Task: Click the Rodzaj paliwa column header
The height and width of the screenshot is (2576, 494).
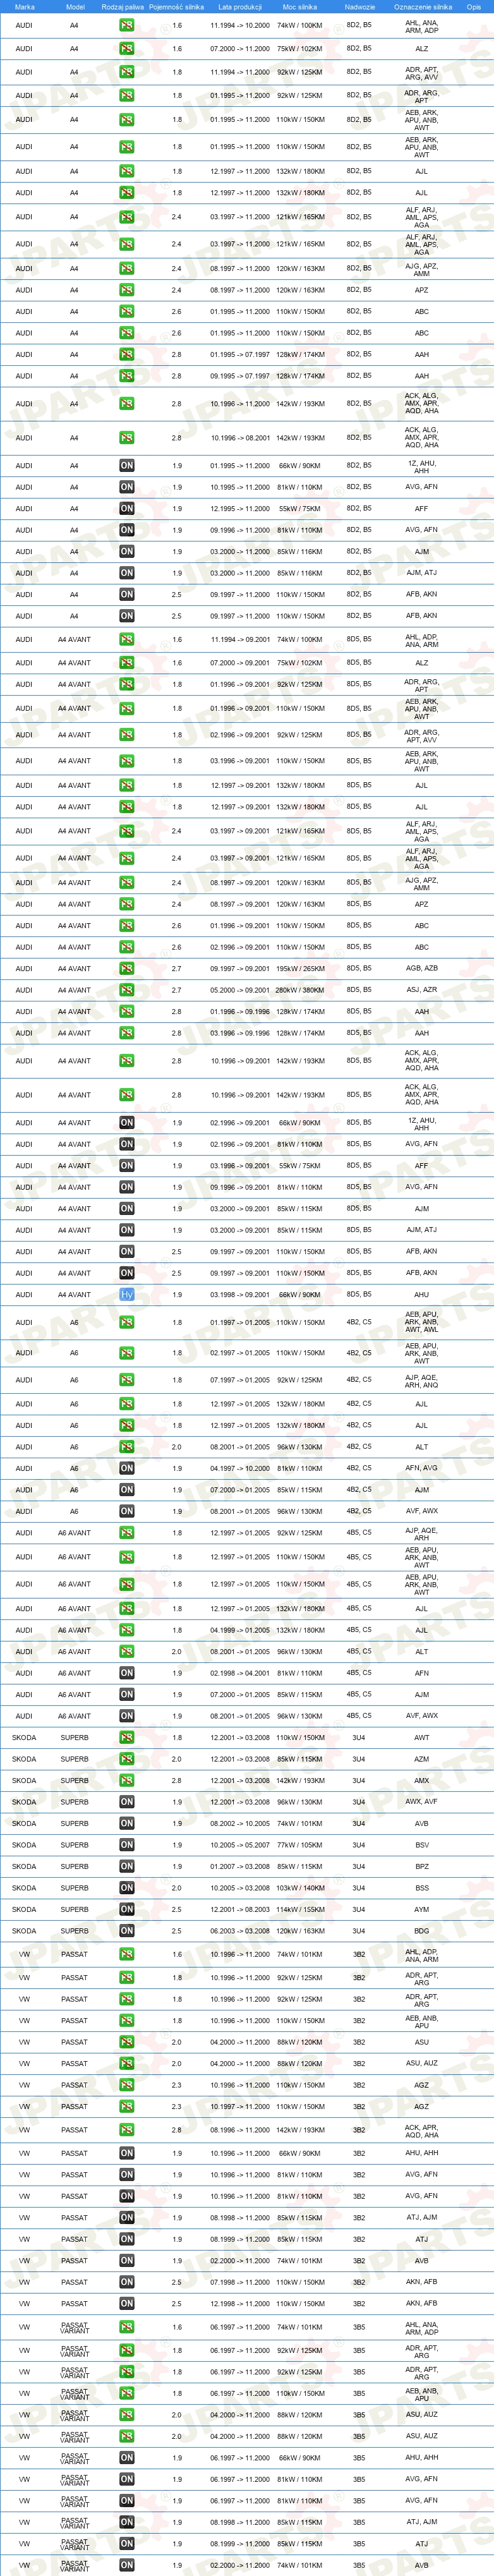Action: [123, 6]
